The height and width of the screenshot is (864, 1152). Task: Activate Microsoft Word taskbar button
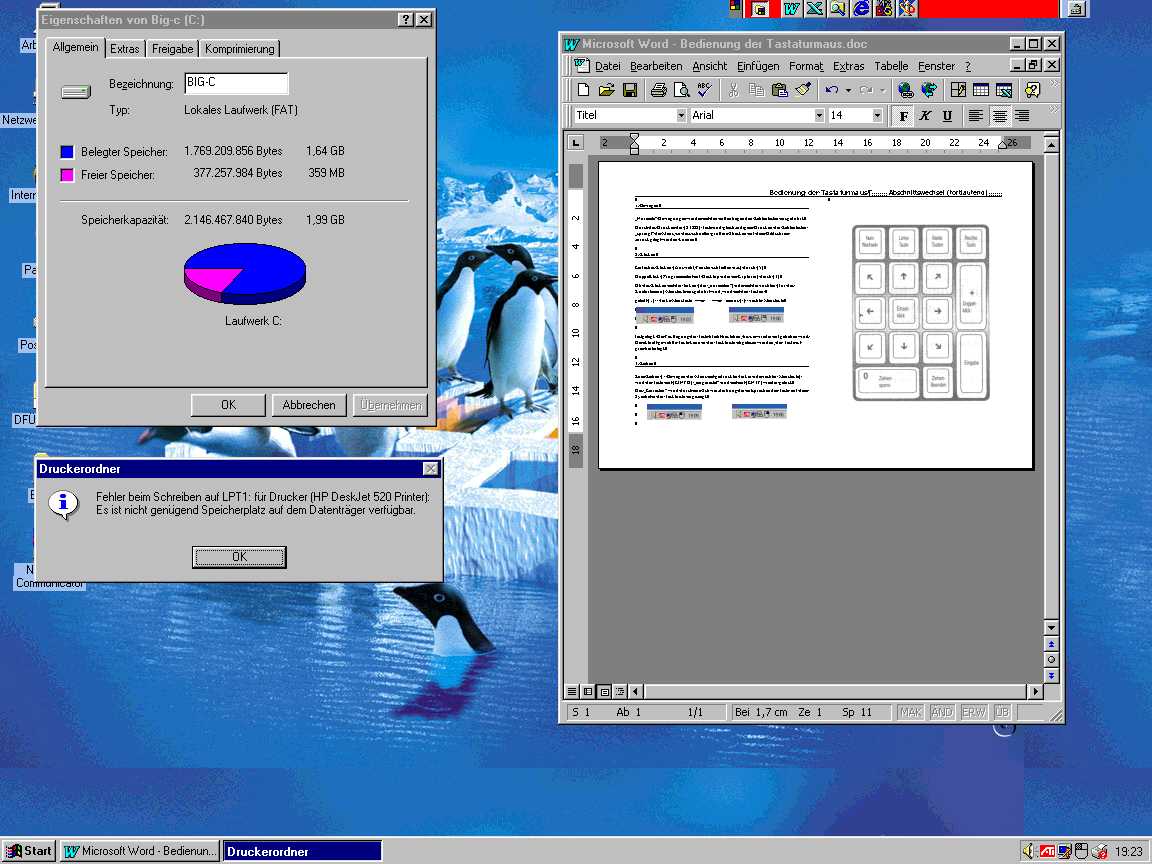(140, 851)
